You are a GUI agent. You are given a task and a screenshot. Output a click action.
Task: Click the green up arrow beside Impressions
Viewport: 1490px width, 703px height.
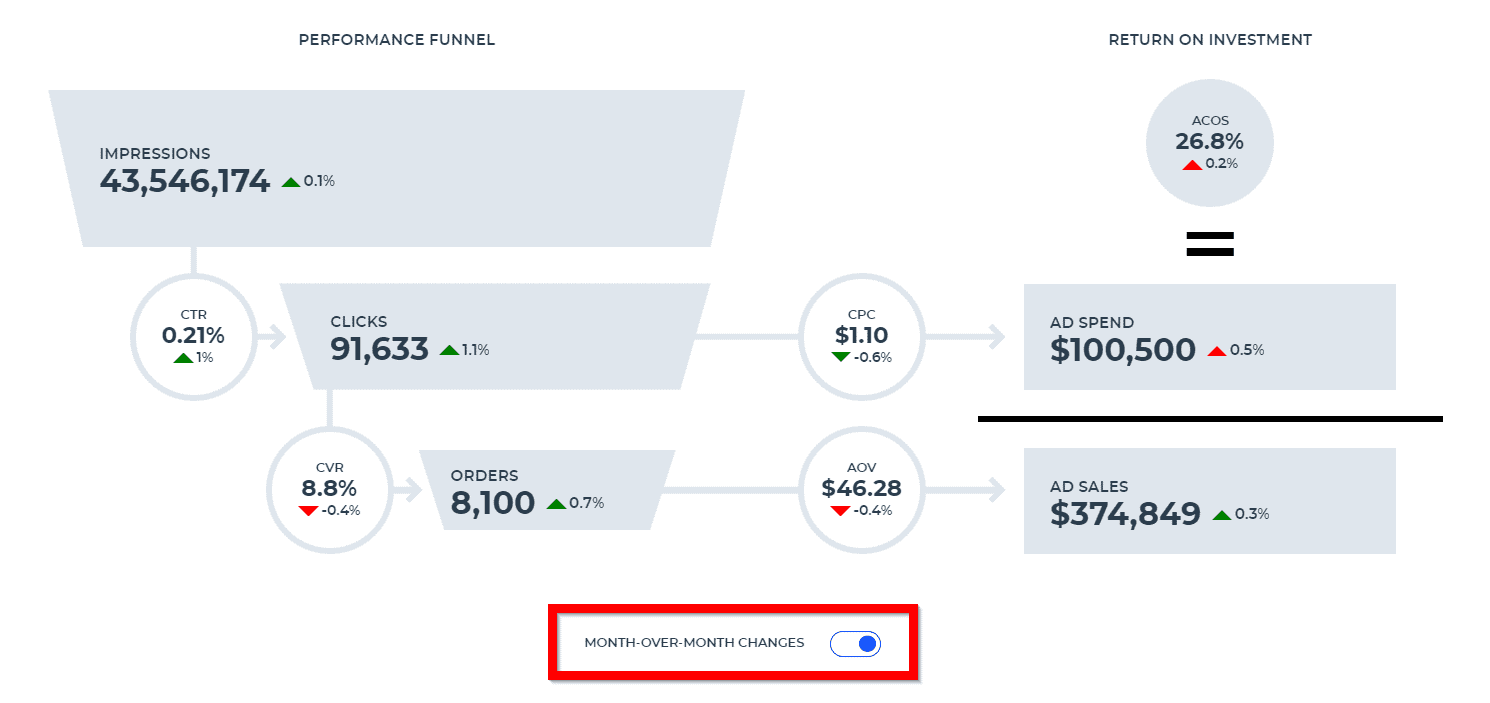point(291,182)
